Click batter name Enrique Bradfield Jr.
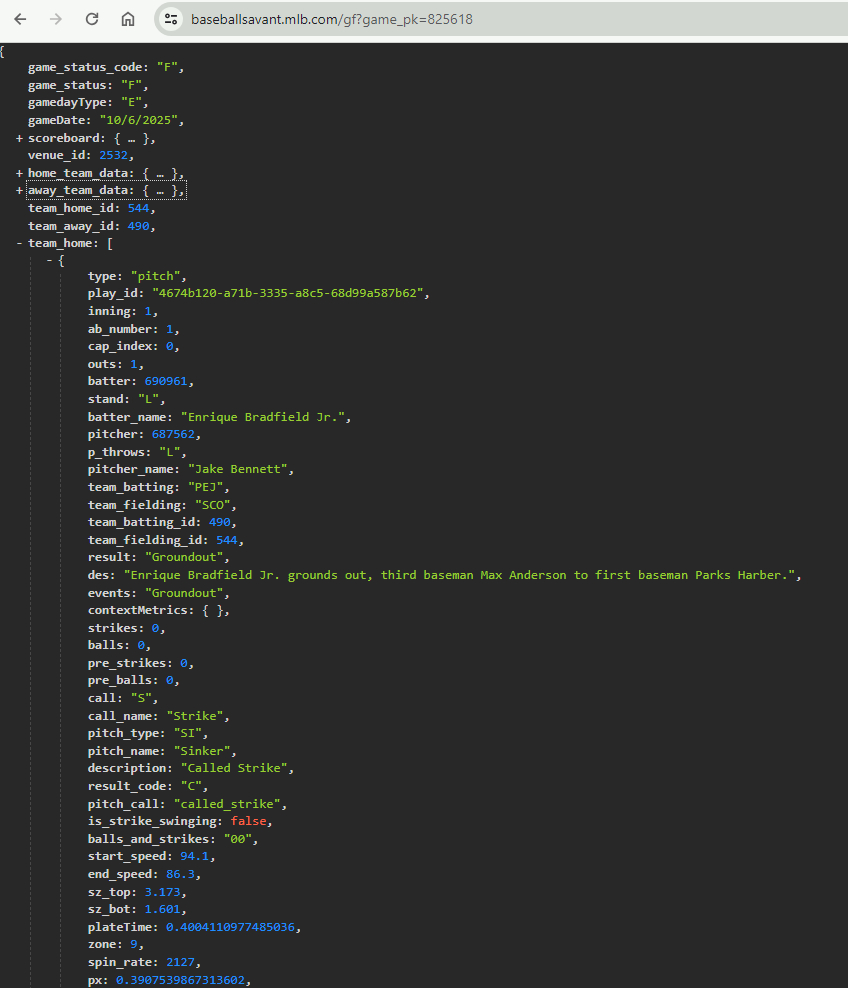This screenshot has width=848, height=988. (x=264, y=417)
